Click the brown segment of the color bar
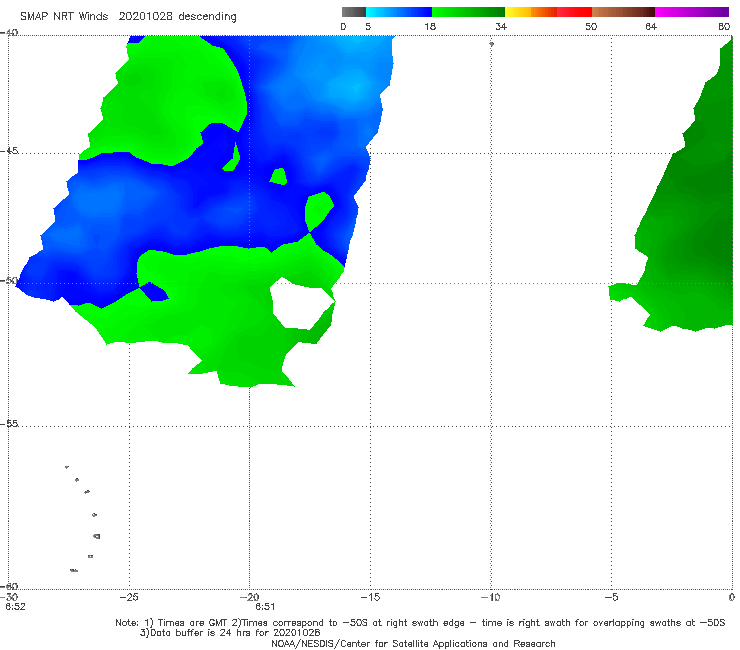The height and width of the screenshot is (650, 740). tap(623, 12)
